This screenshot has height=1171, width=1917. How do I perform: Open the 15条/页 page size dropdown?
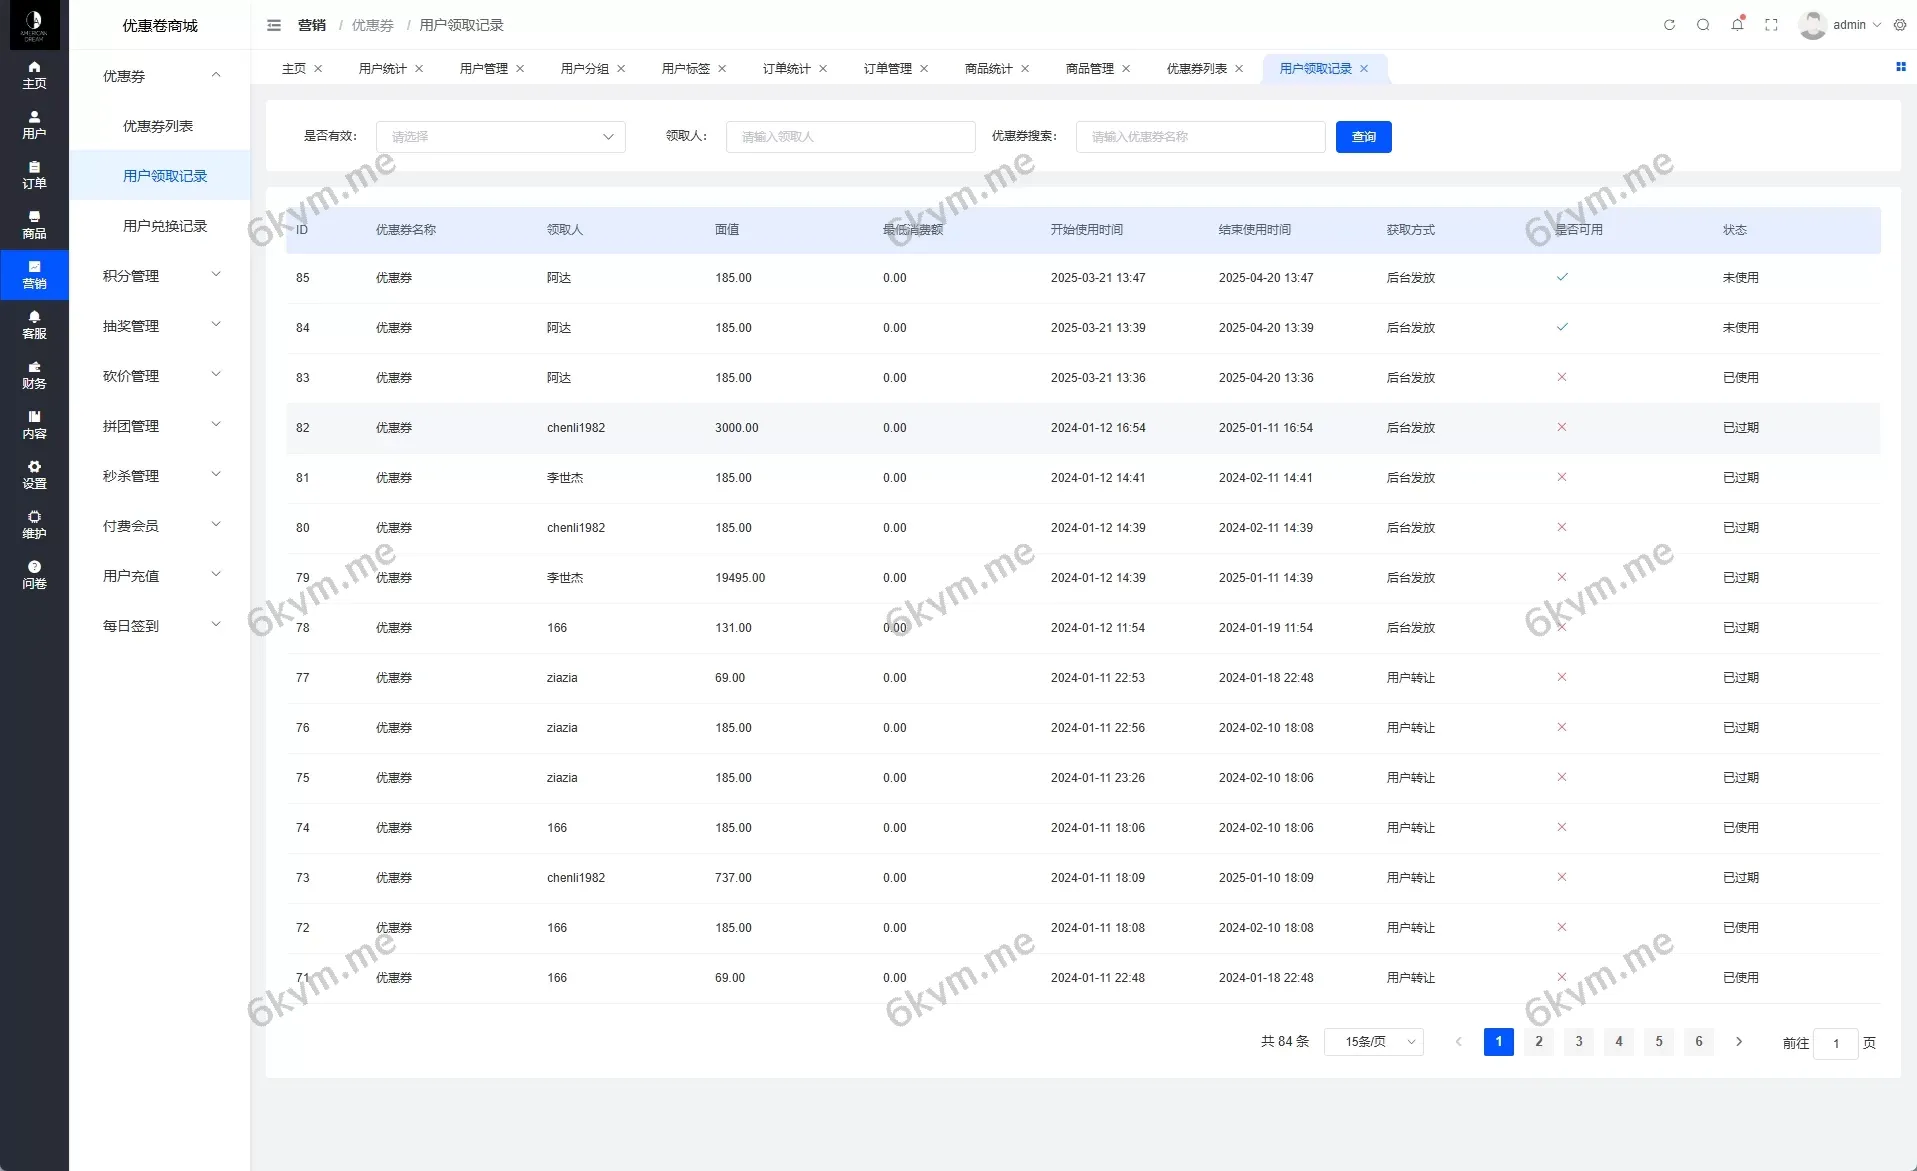coord(1373,1042)
